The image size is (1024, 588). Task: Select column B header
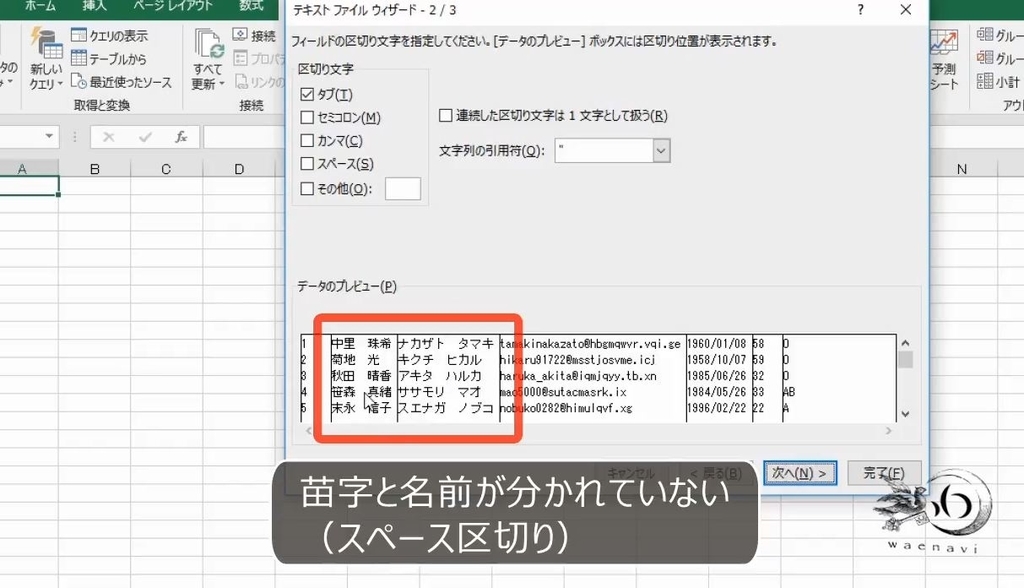95,169
